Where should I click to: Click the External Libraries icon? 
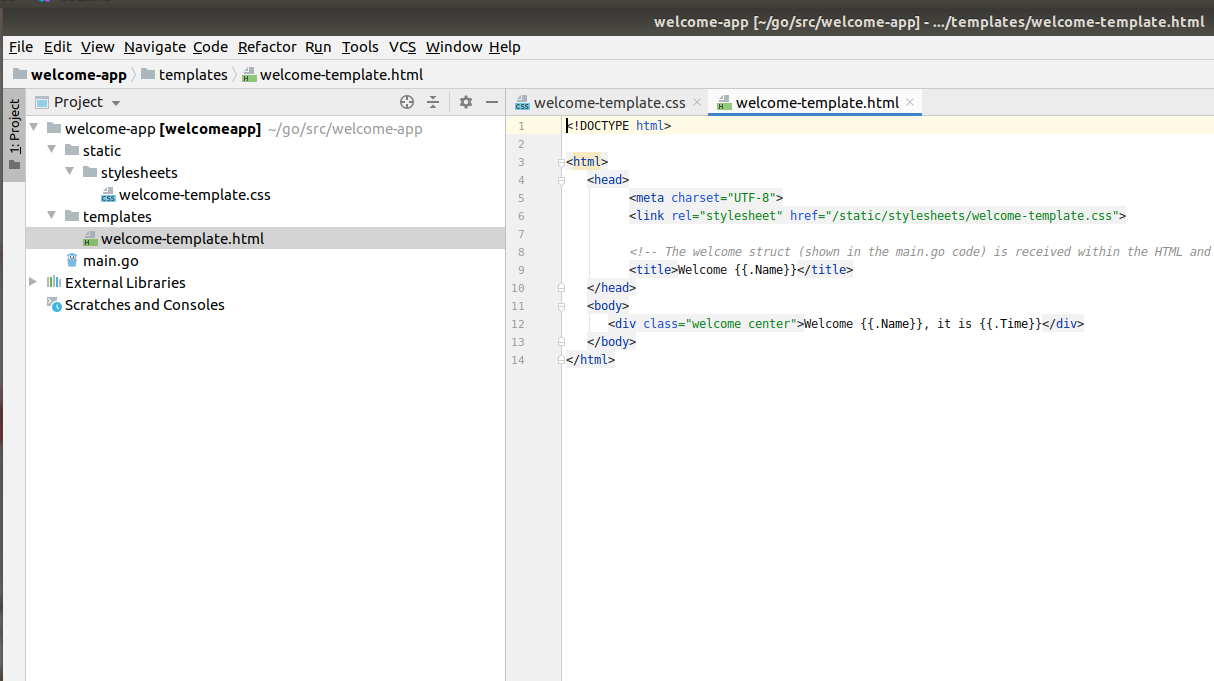coord(54,283)
